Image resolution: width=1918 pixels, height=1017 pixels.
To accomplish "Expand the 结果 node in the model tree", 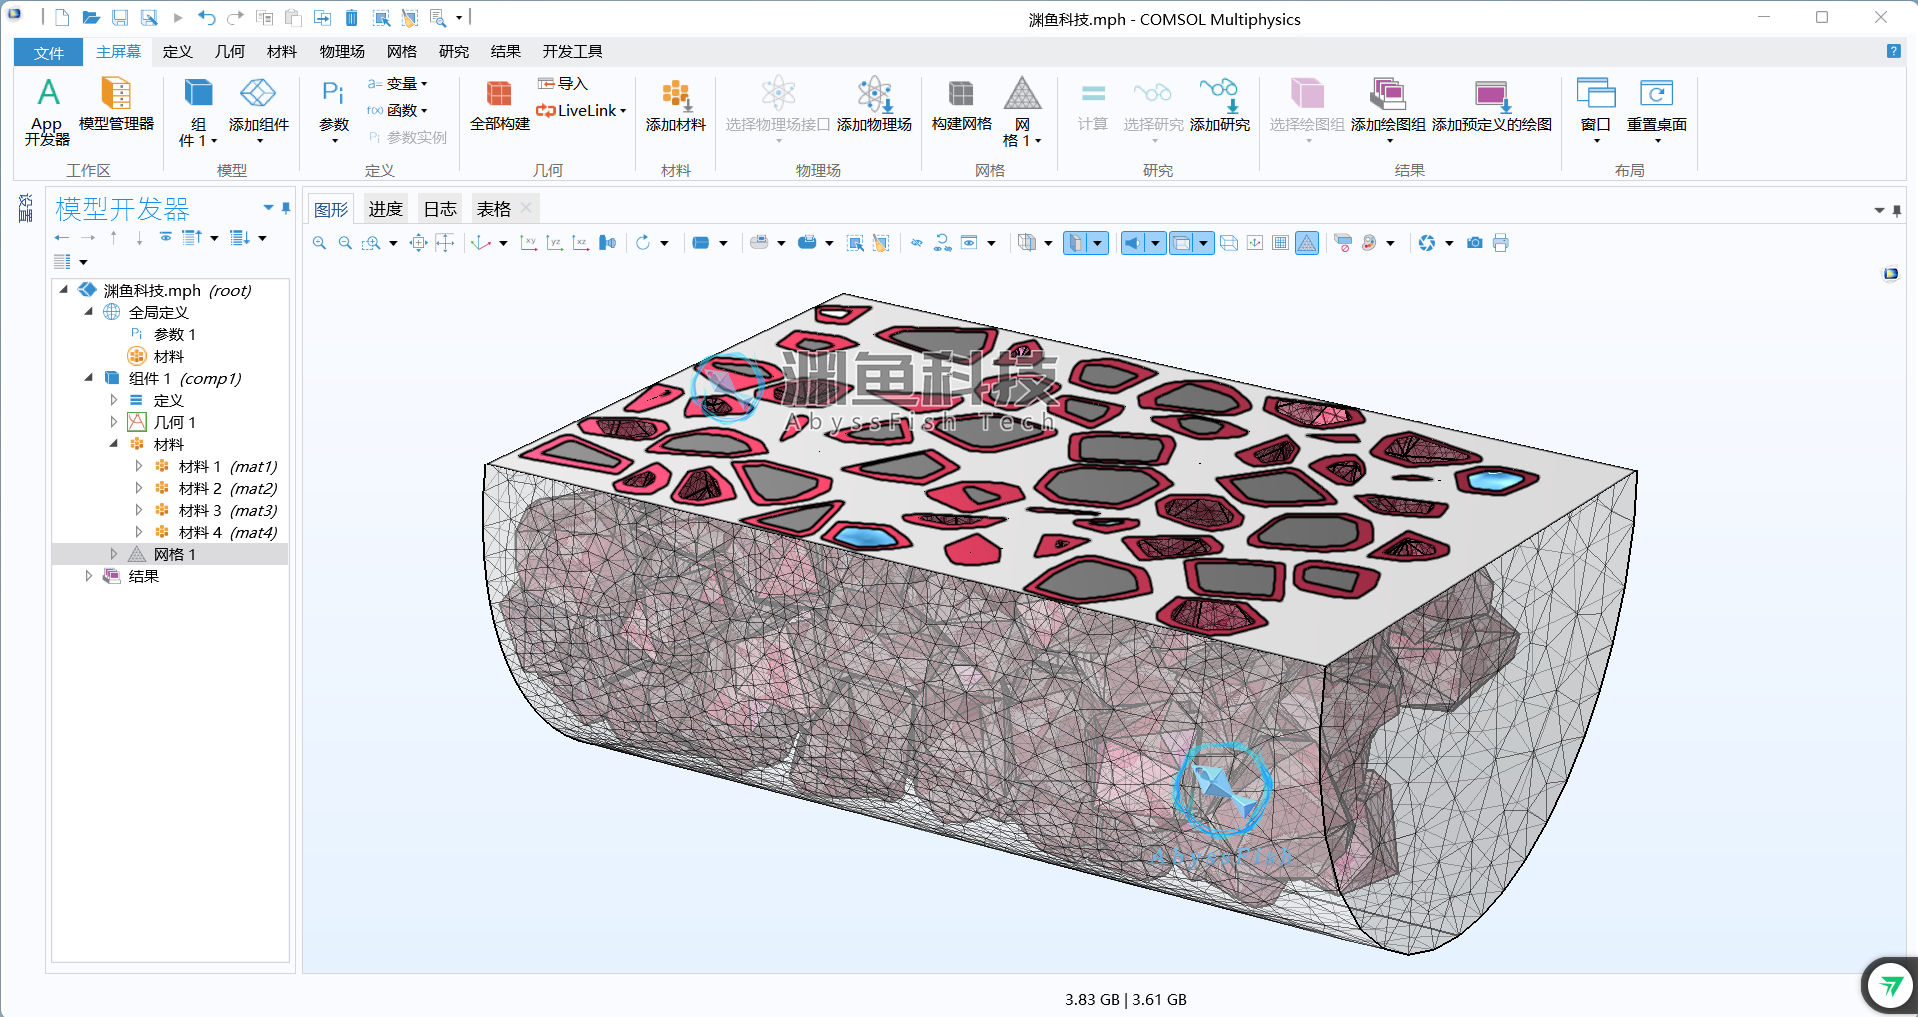I will [89, 576].
